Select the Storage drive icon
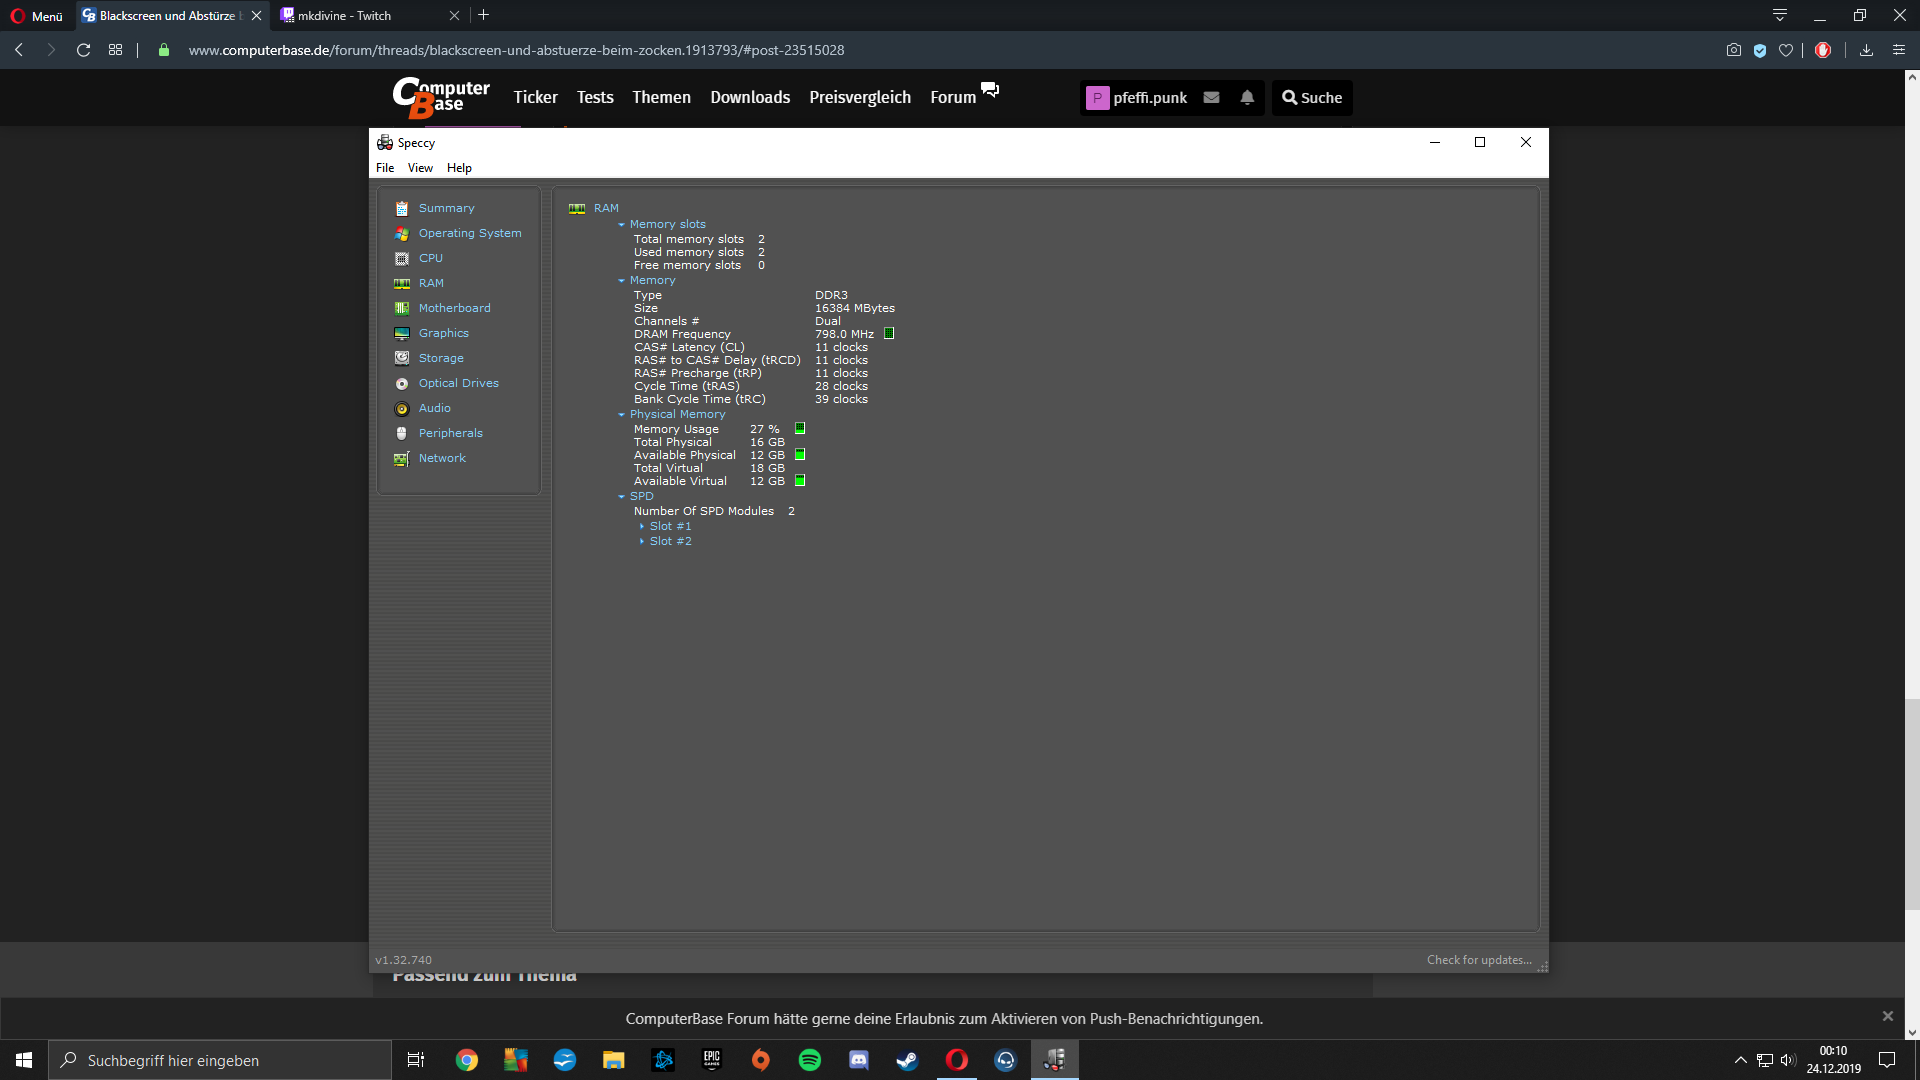Viewport: 1920px width, 1080px height. [x=402, y=359]
